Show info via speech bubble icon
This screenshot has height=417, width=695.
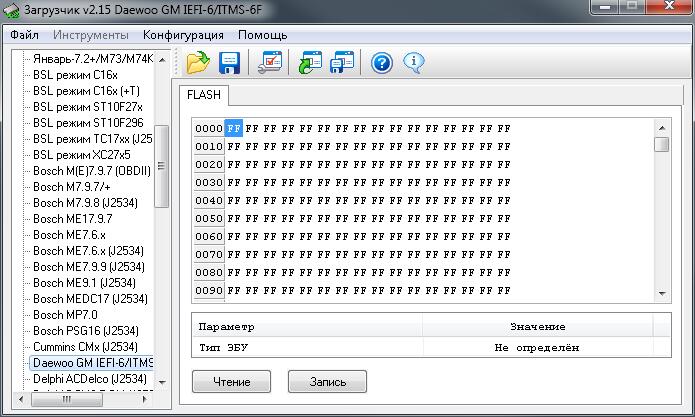414,63
